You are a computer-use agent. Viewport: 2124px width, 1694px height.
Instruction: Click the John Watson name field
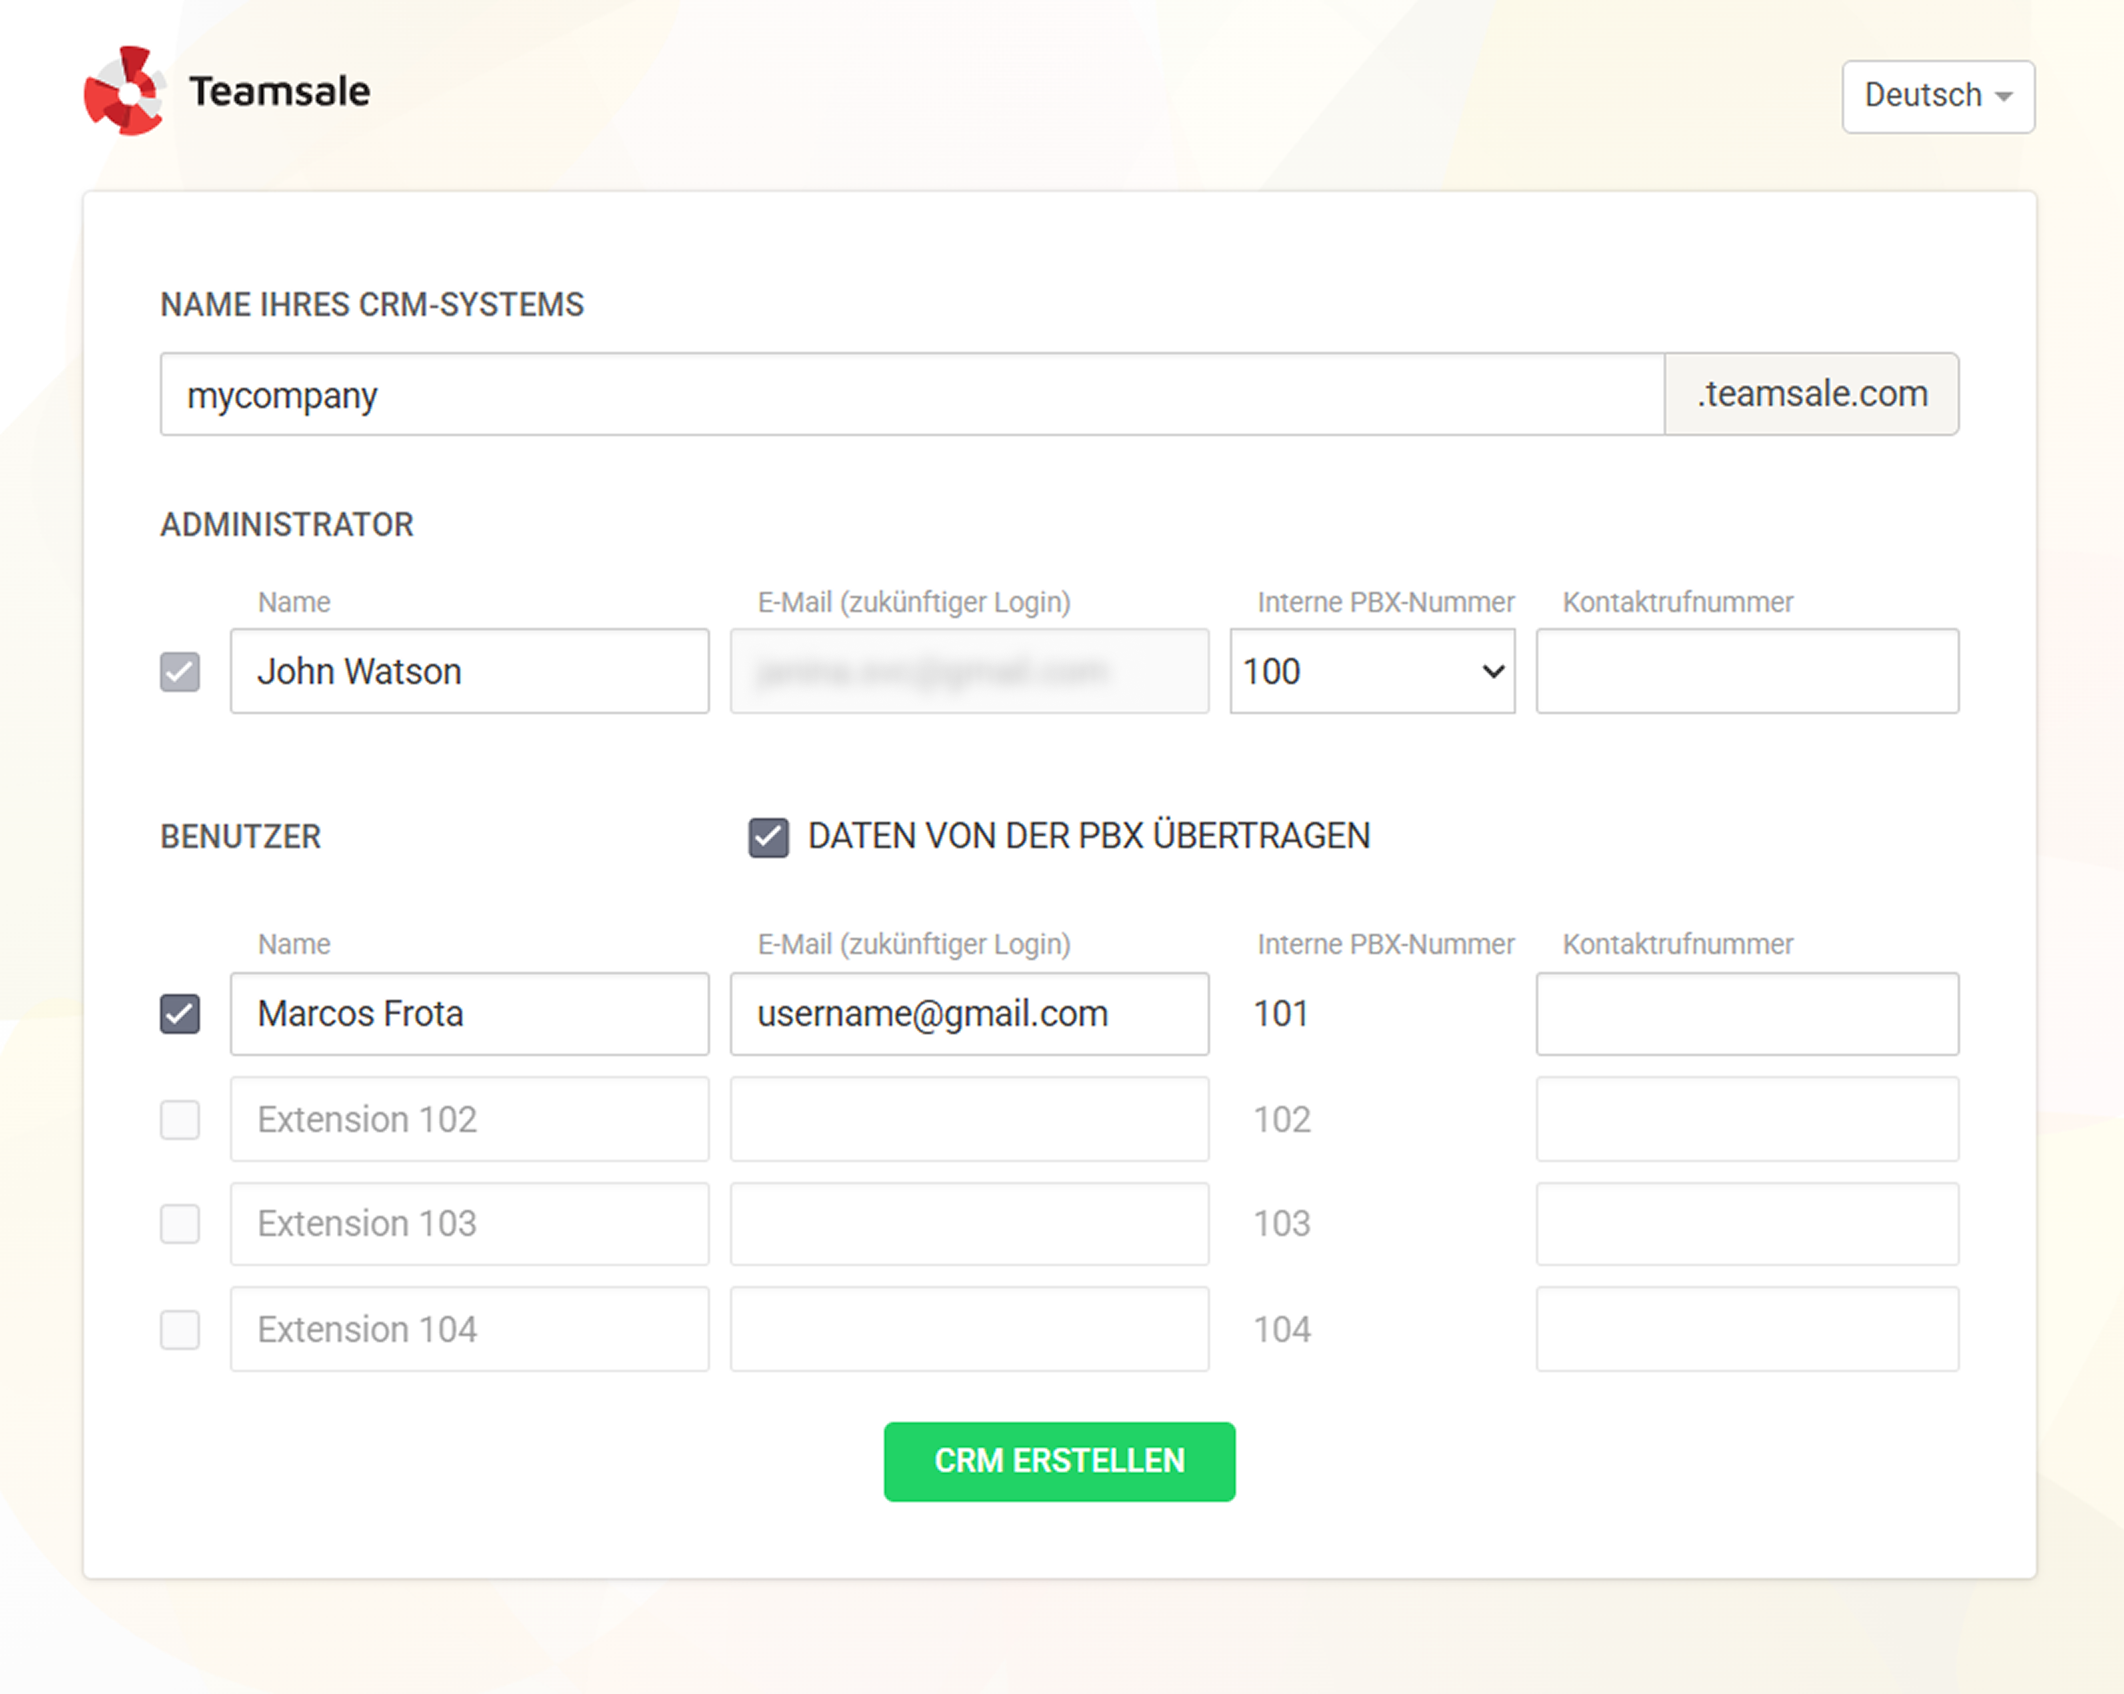click(x=468, y=671)
